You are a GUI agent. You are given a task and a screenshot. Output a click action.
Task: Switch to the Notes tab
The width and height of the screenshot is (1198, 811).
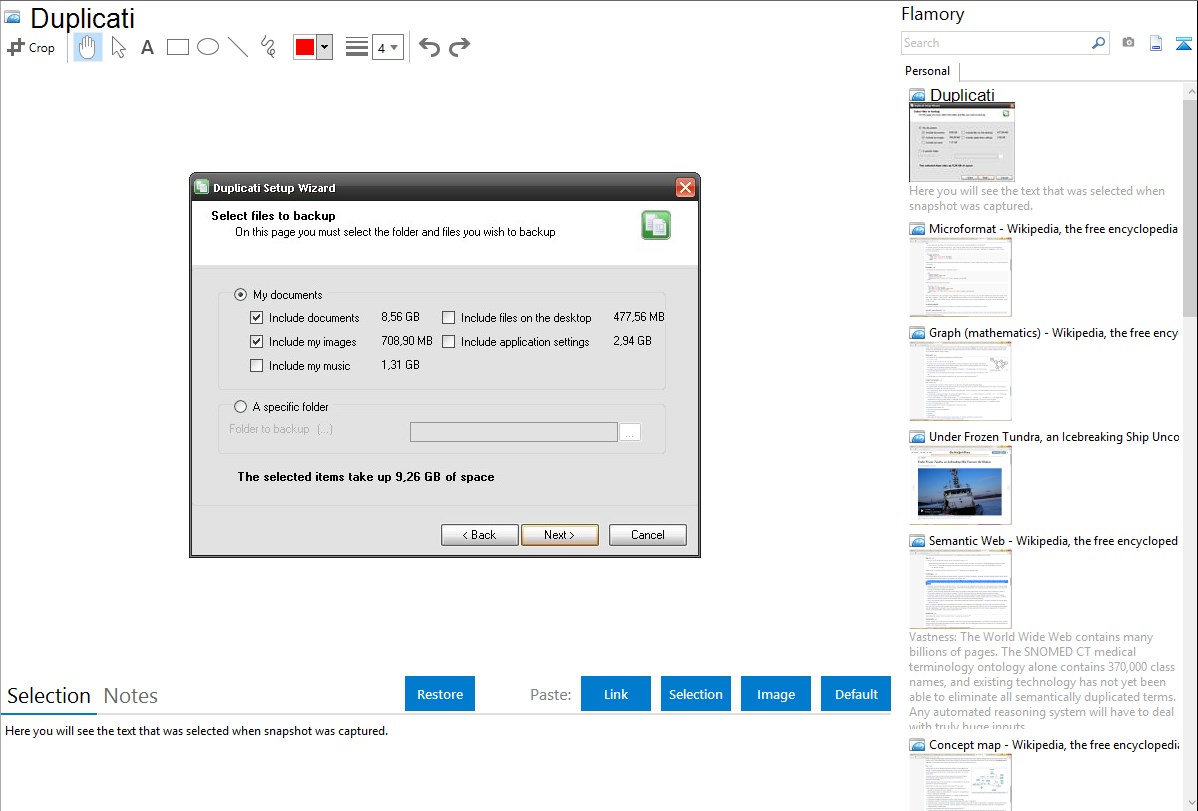pyautogui.click(x=131, y=696)
